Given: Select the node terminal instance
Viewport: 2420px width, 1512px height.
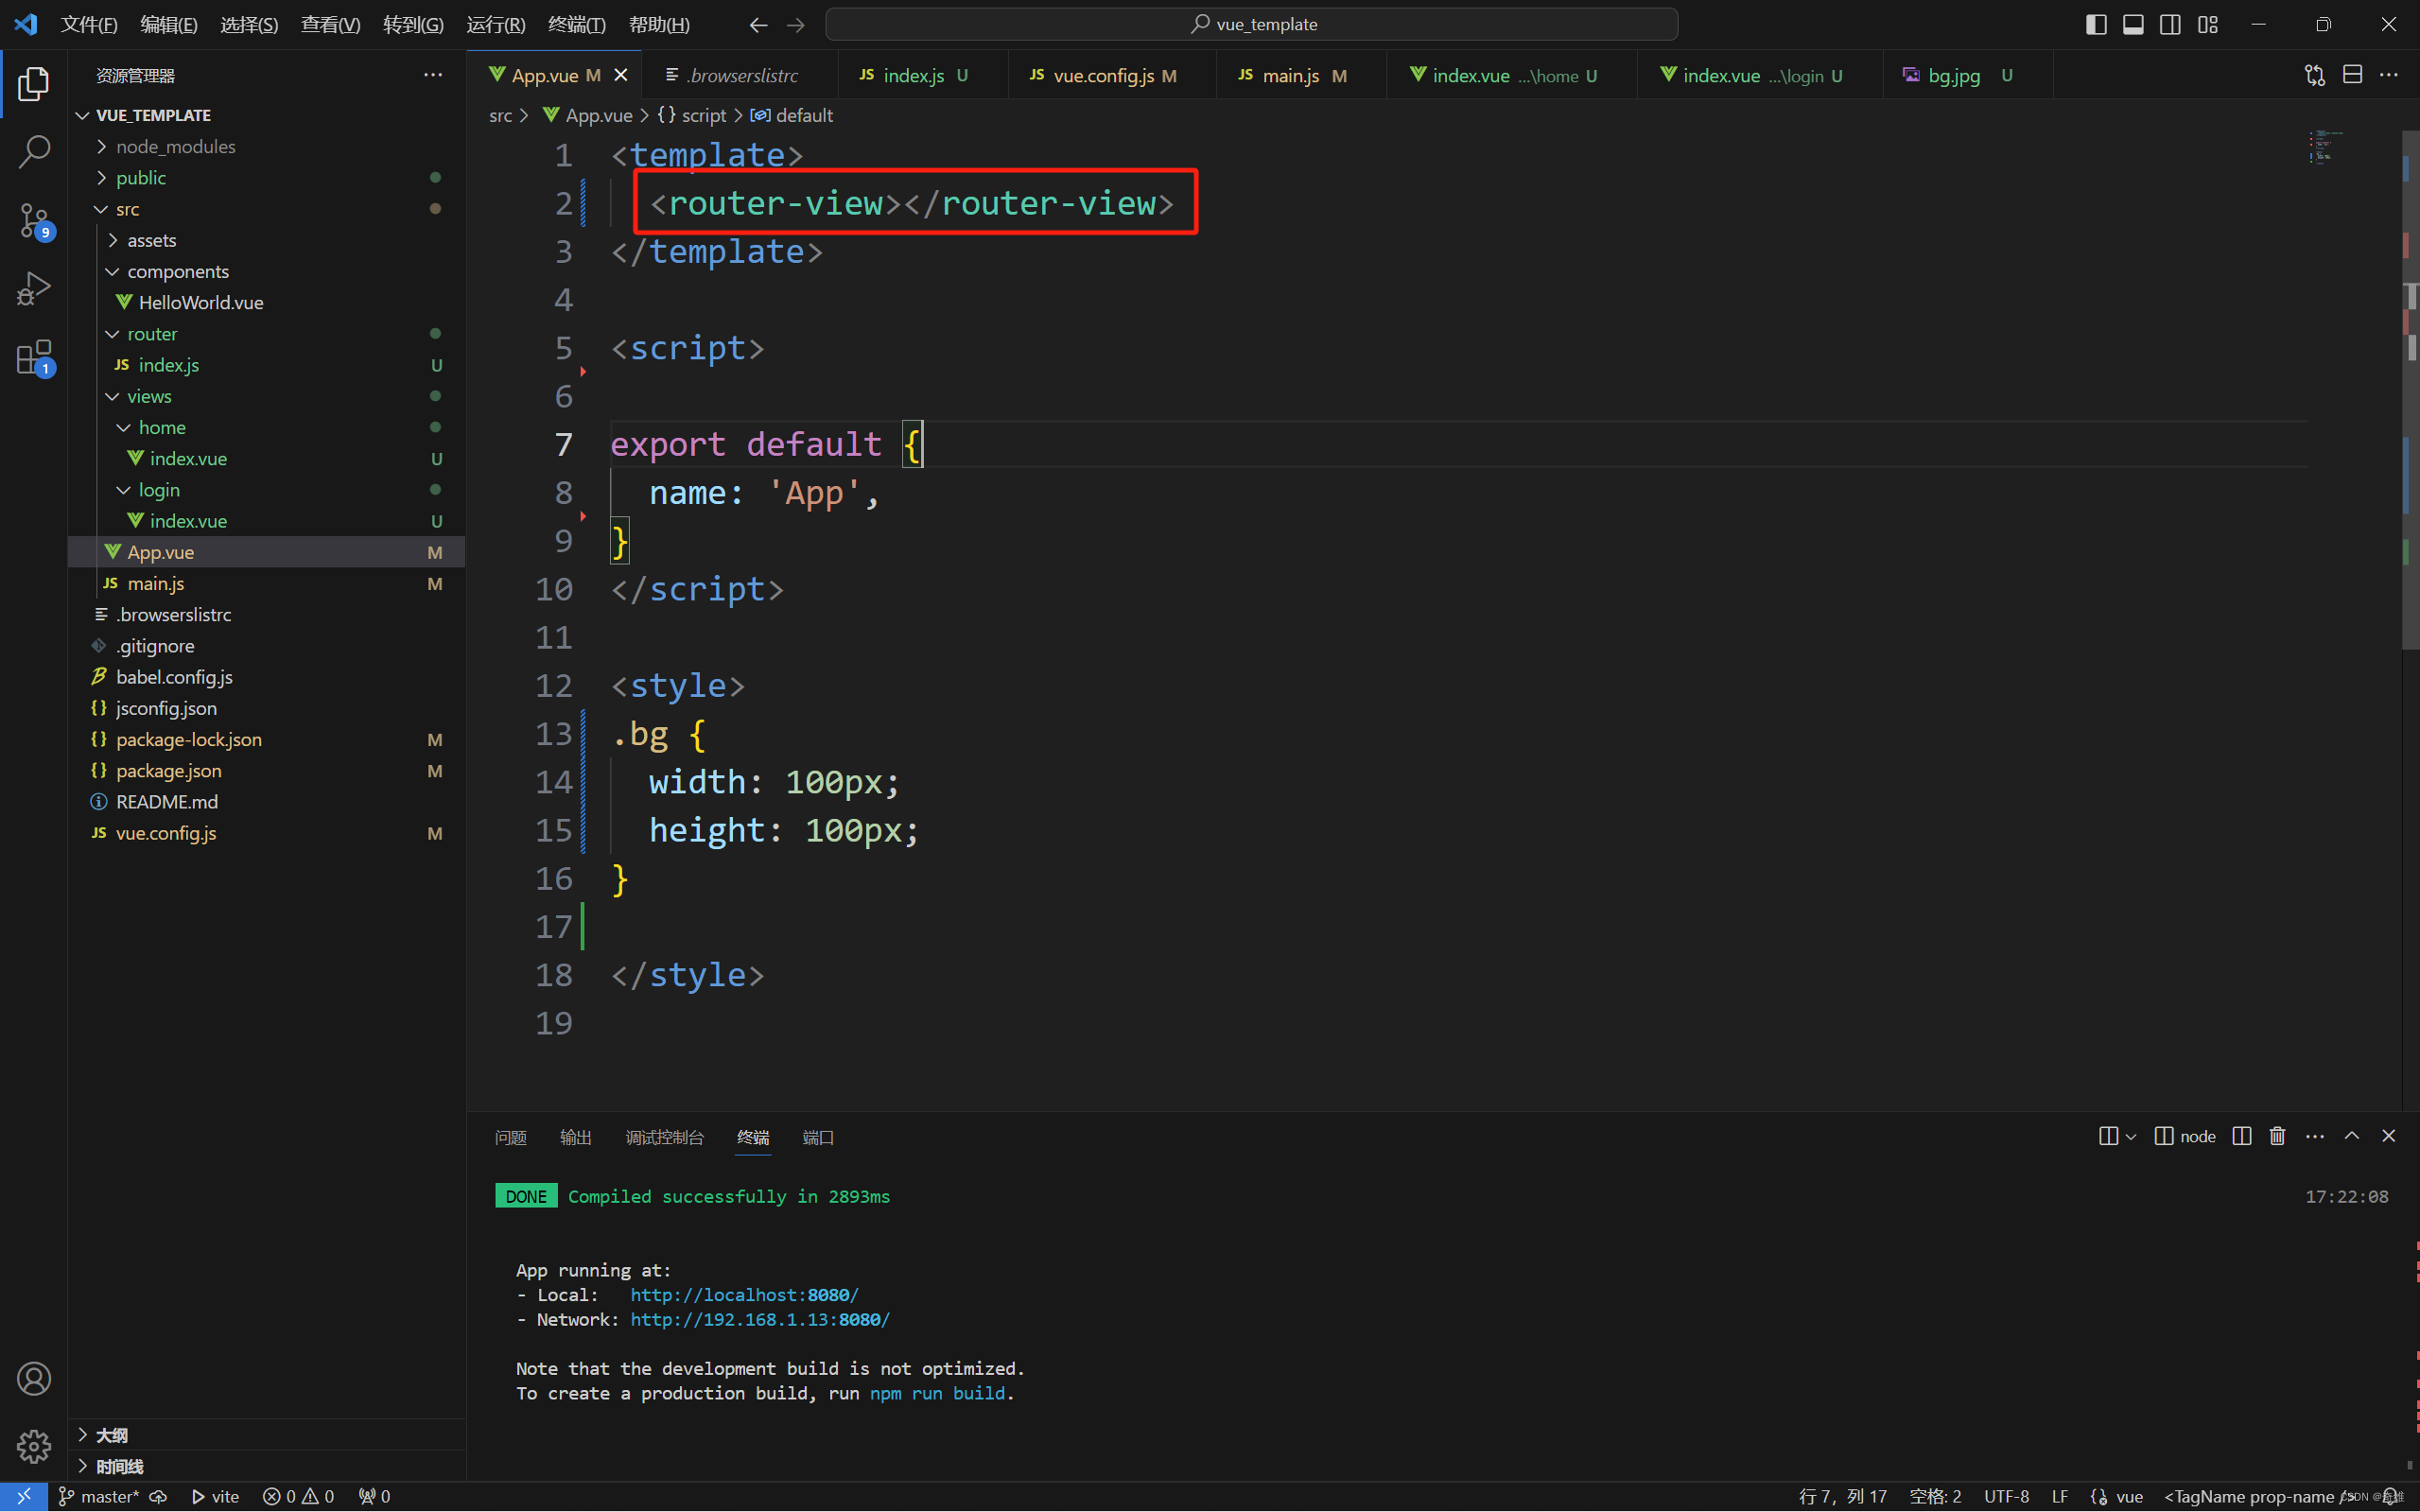Looking at the screenshot, I should [2185, 1136].
